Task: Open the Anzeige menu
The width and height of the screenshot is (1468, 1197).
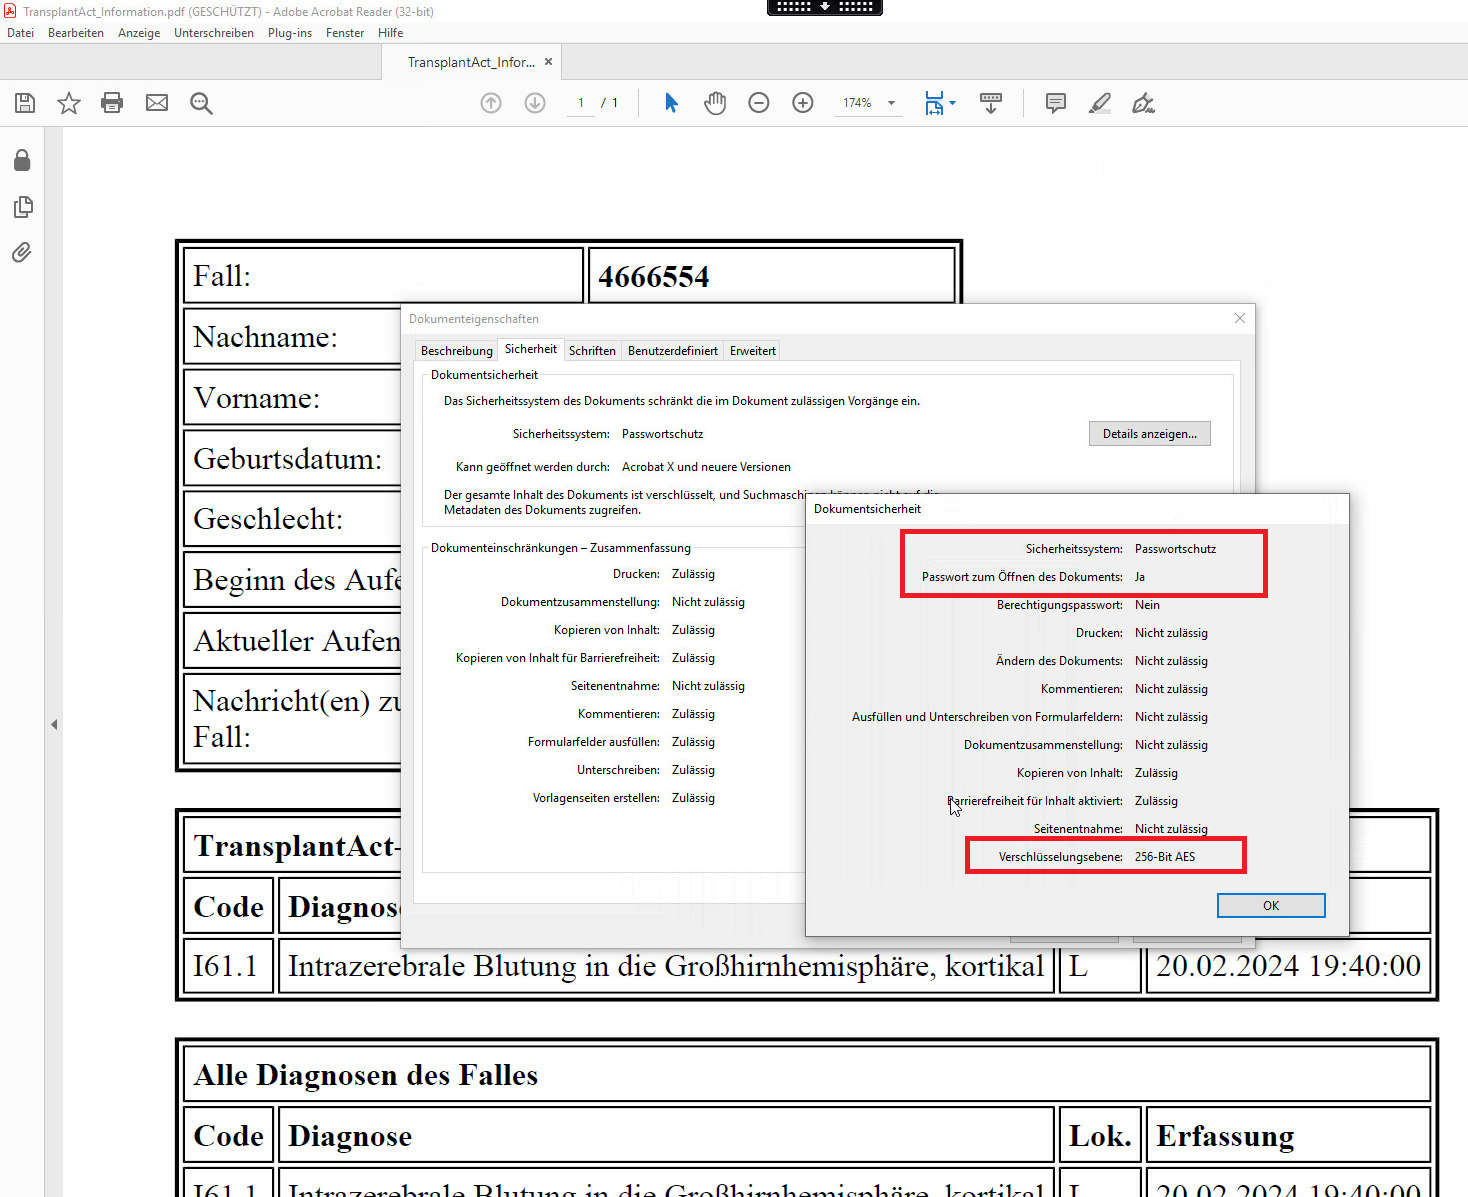Action: coord(139,33)
